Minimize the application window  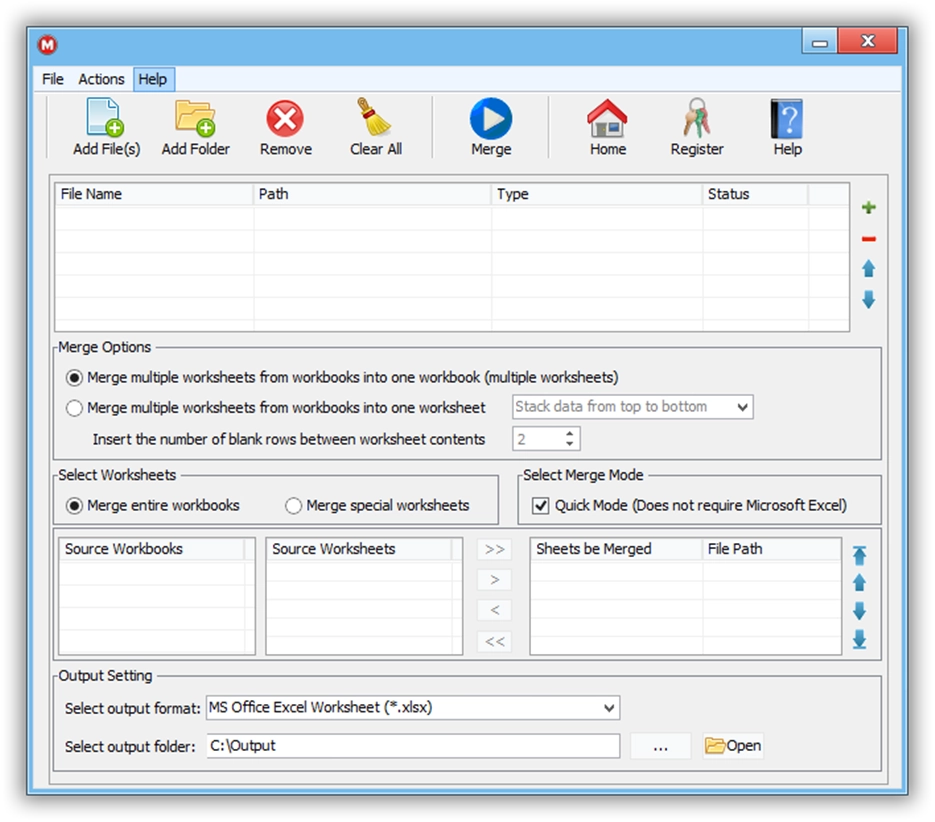click(820, 42)
